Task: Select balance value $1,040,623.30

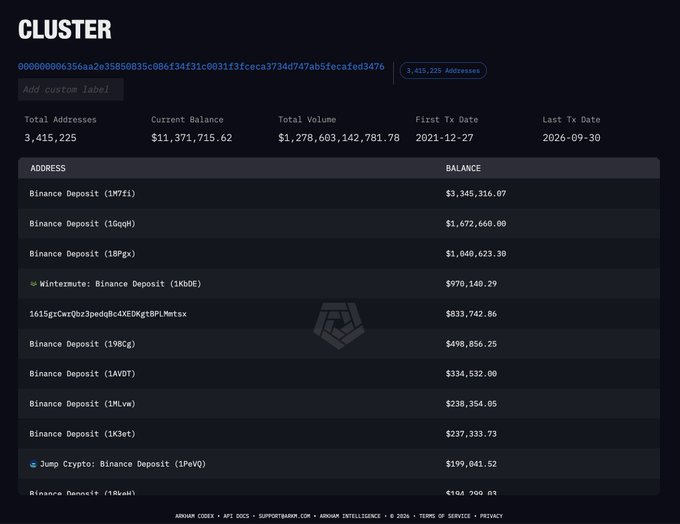Action: (x=476, y=254)
